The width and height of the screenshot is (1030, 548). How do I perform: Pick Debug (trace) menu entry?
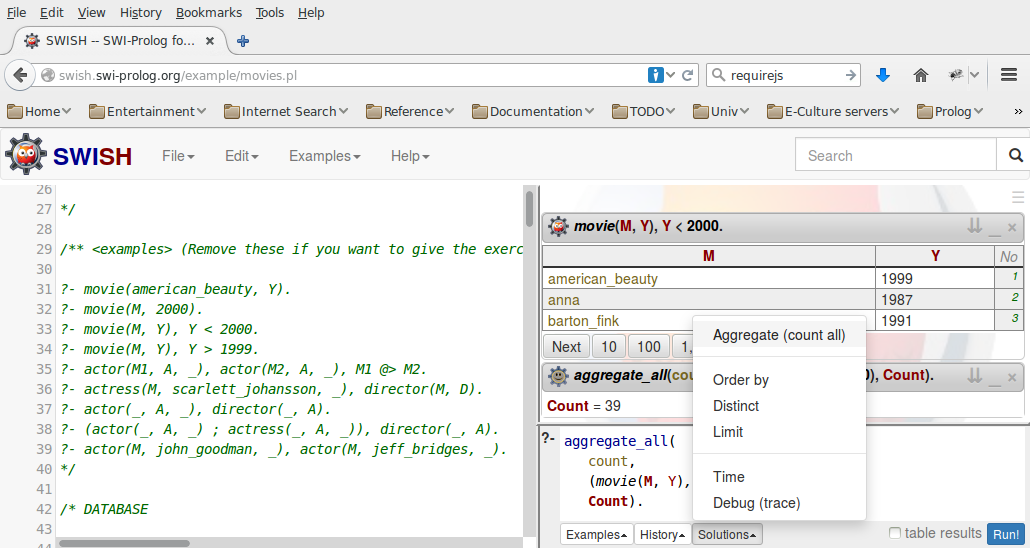(x=756, y=503)
